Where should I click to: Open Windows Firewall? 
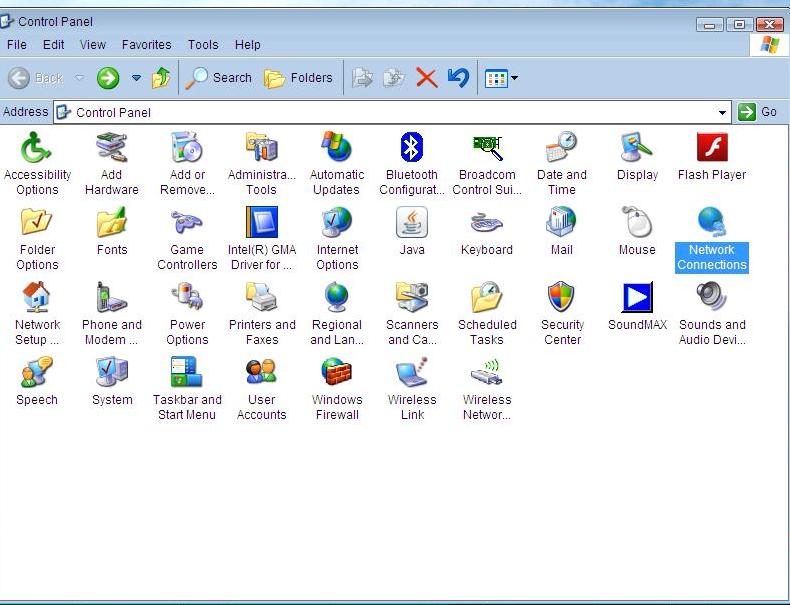337,388
